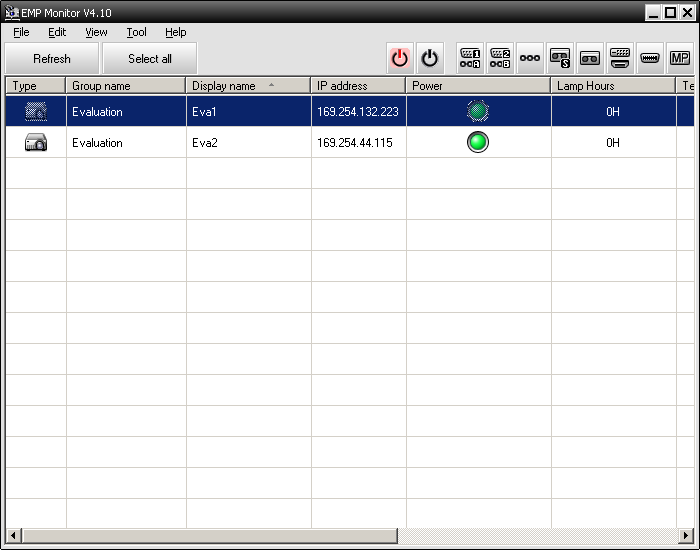
Task: Switch source to Computer 2 input icon
Action: click(500, 58)
